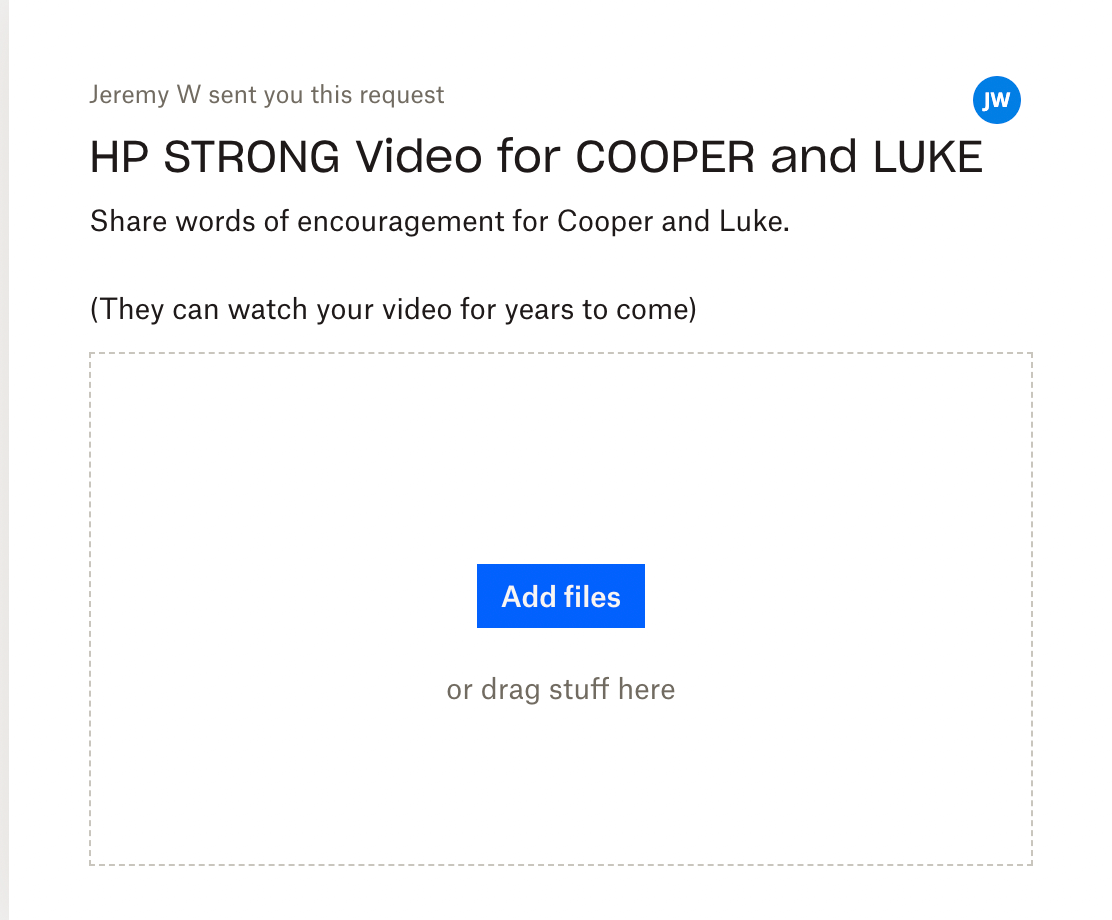Click the blue JW avatar icon

tap(996, 100)
